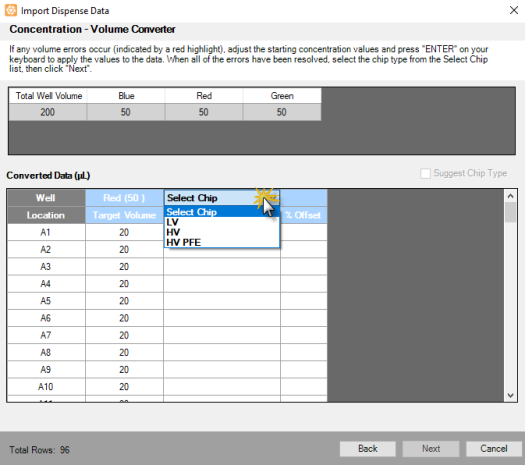Edit the Blue concentration value
The height and width of the screenshot is (465, 525).
tap(126, 112)
